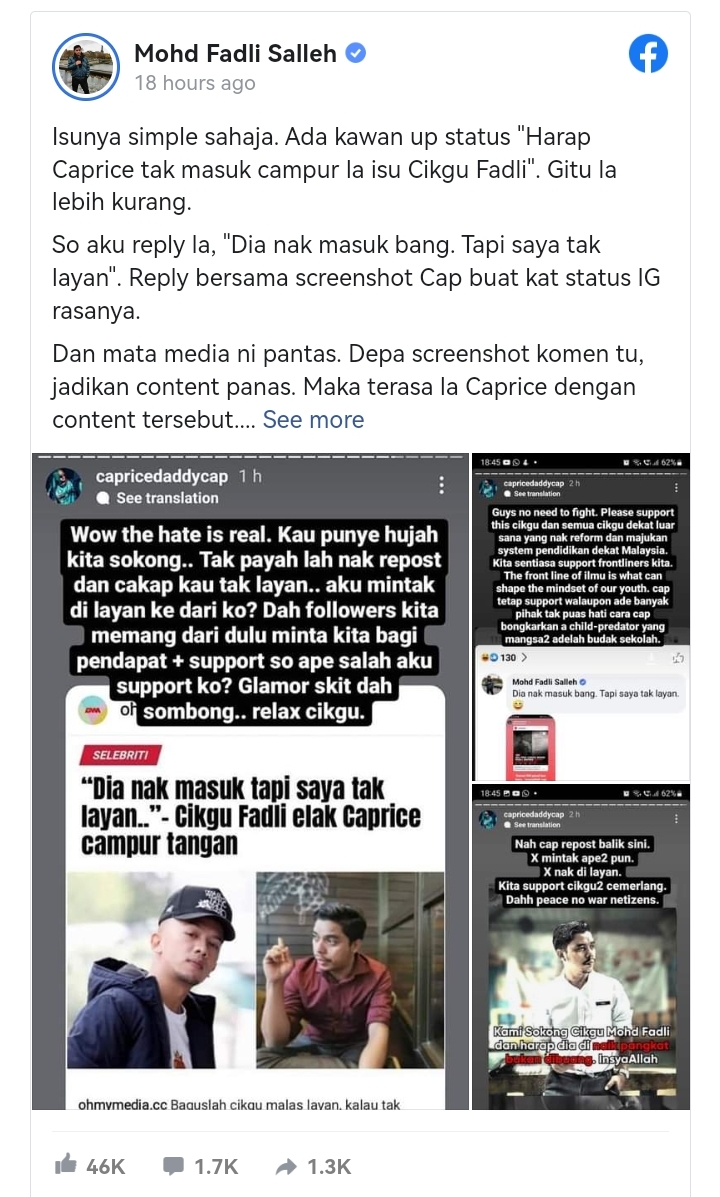Click the 1.7K comments count
This screenshot has height=1197, width=720.
point(216,1166)
